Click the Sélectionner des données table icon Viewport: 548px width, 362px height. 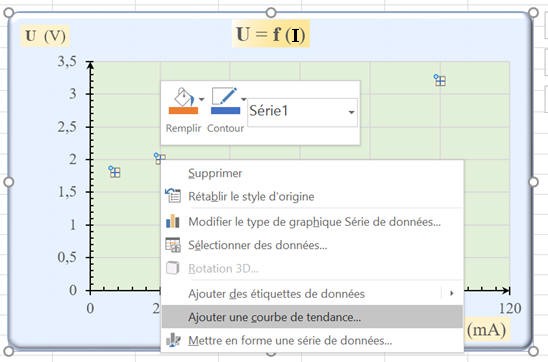pos(173,245)
